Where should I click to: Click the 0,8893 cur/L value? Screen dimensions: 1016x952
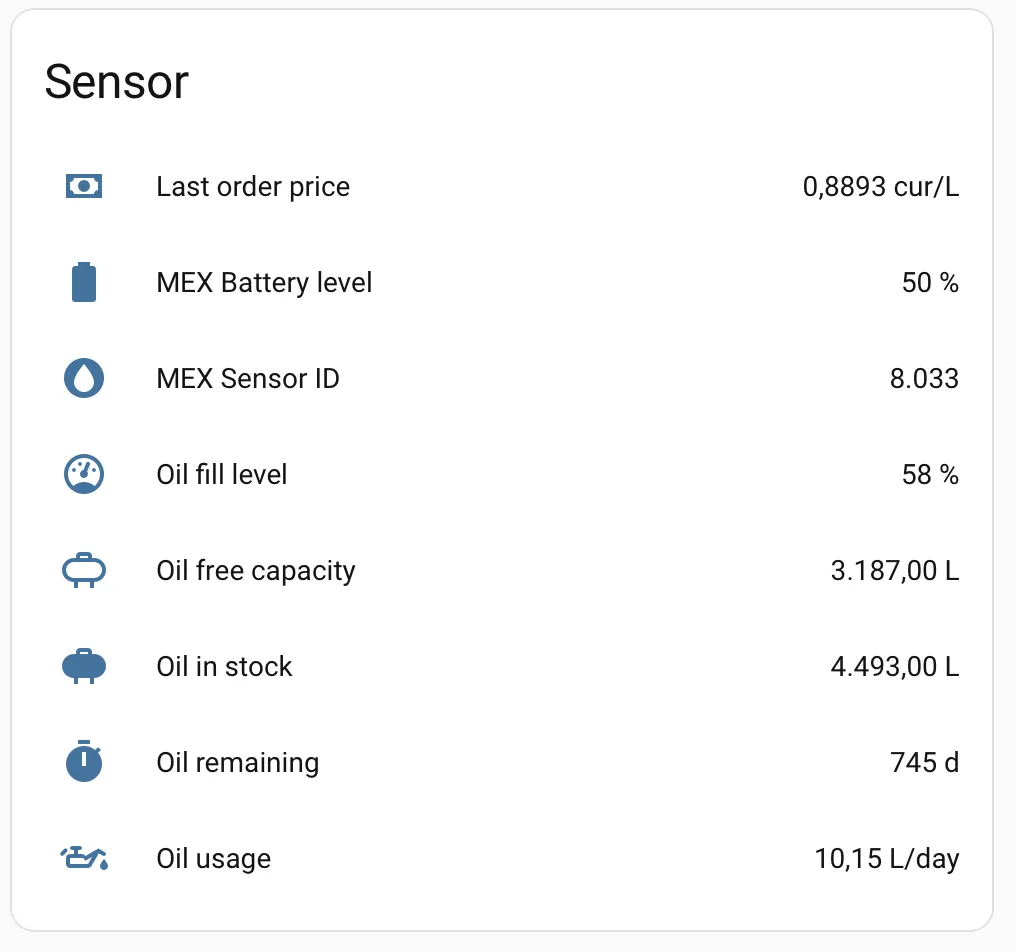(x=881, y=187)
